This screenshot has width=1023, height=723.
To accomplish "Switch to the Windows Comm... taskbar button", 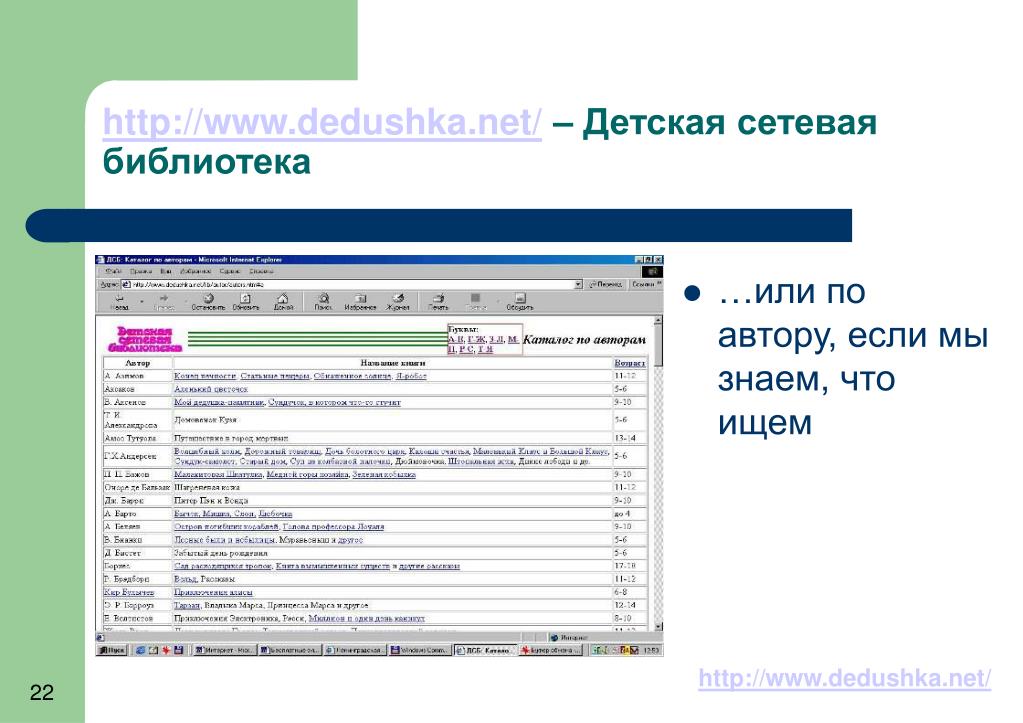I will pyautogui.click(x=420, y=650).
